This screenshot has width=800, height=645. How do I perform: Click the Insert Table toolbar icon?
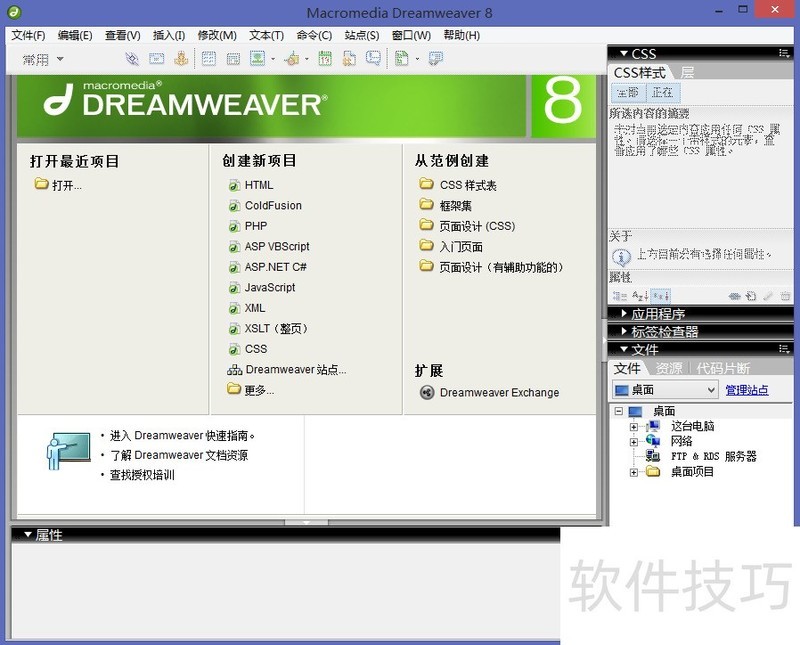(209, 59)
